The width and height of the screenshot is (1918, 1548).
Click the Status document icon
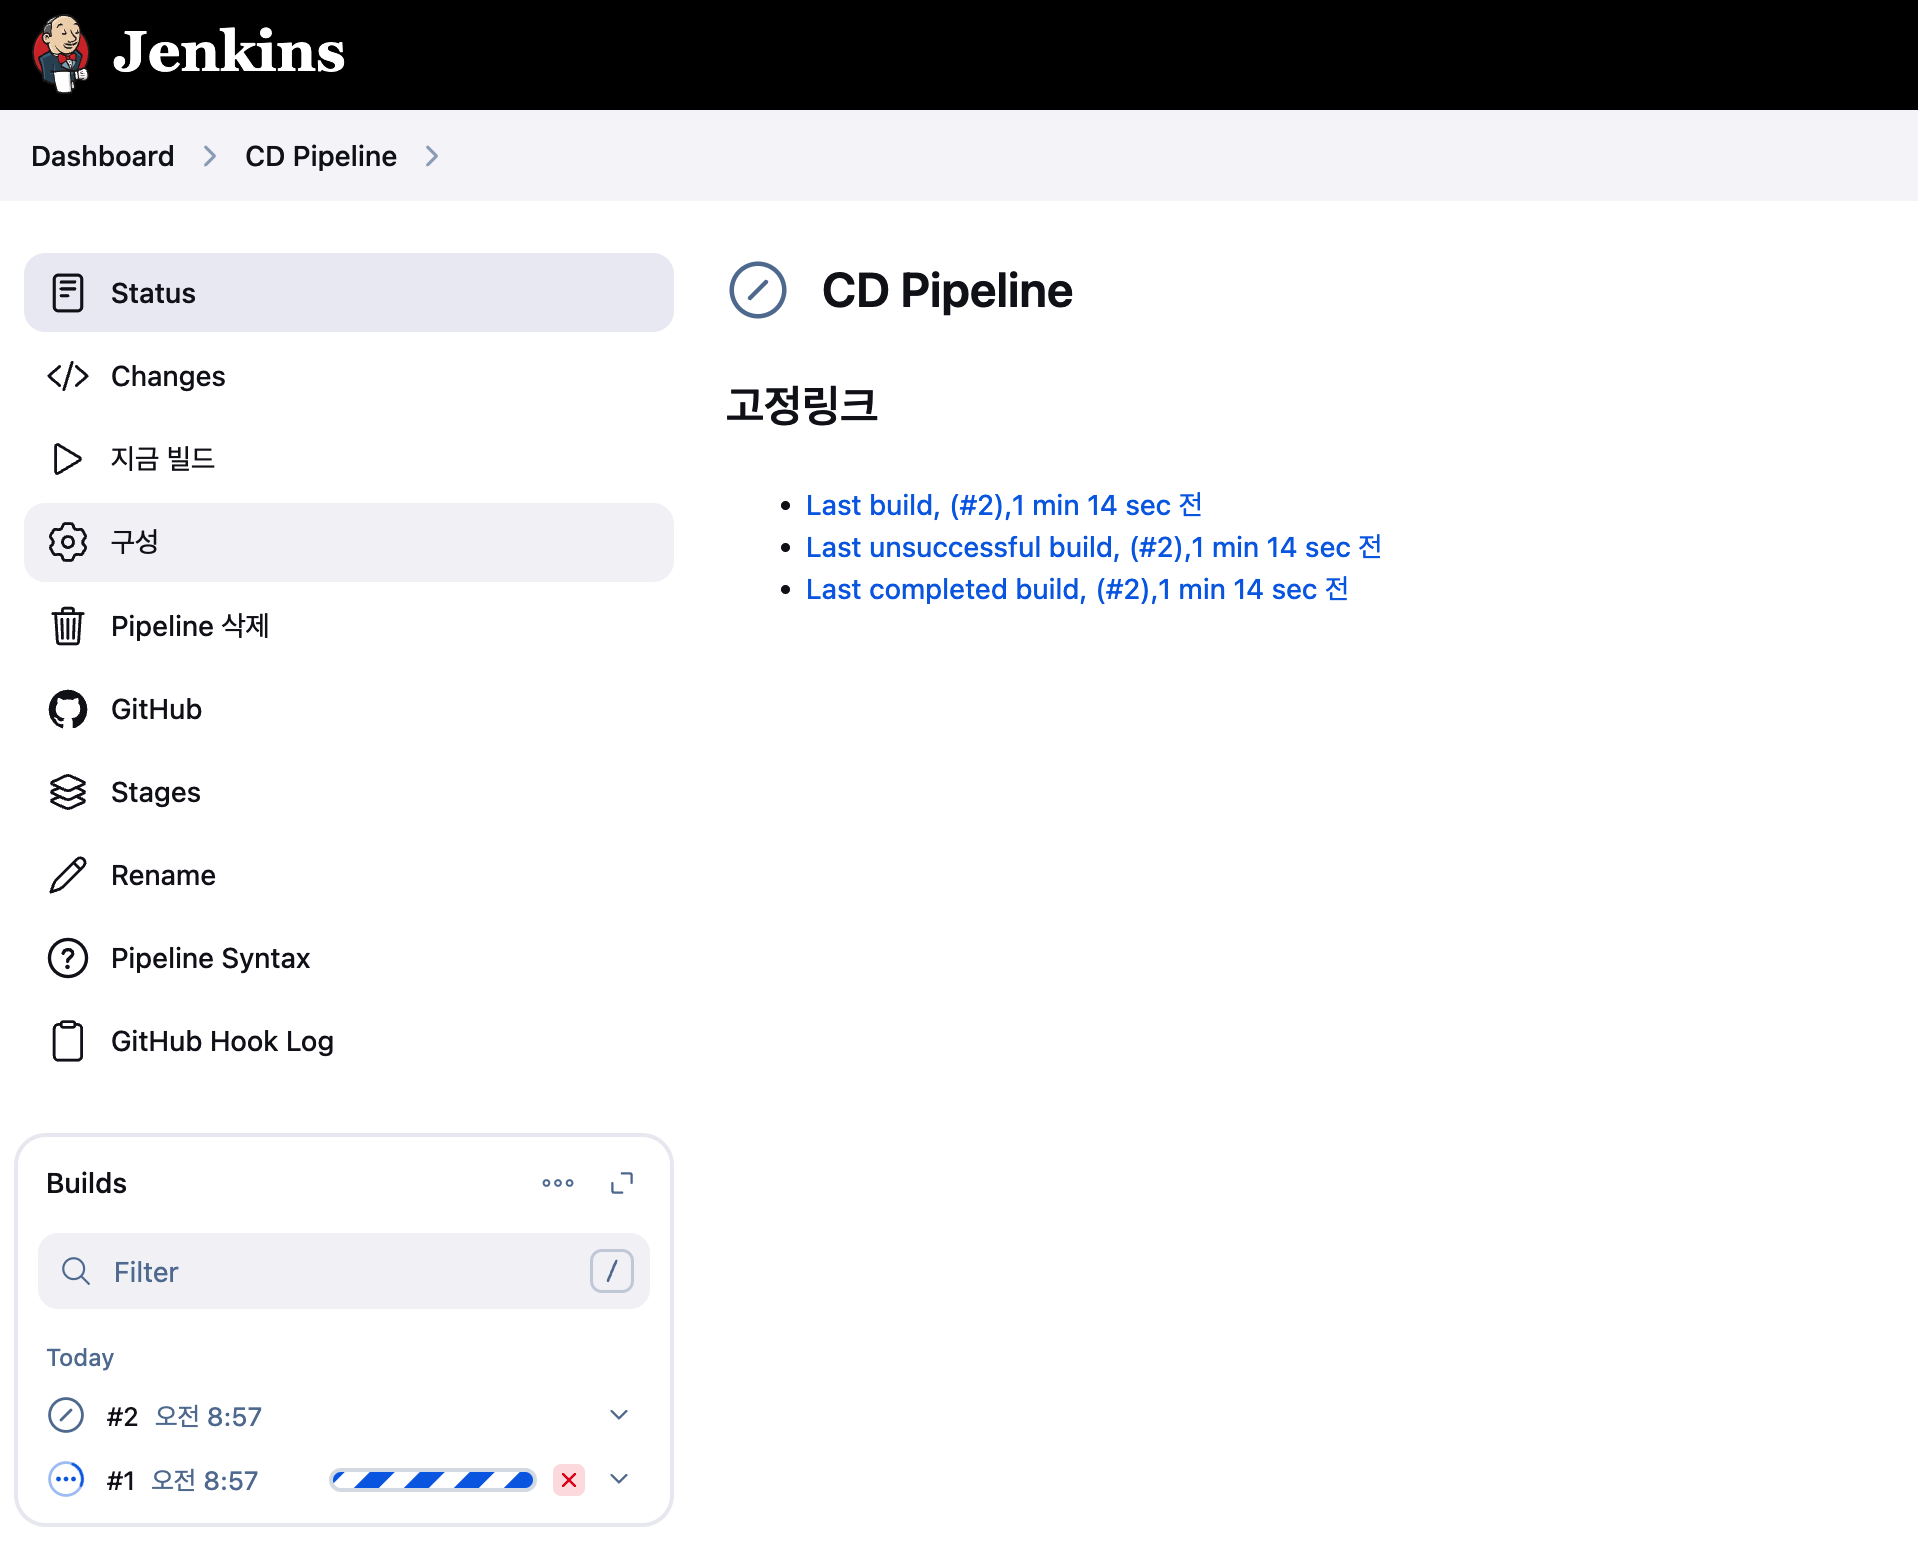[x=67, y=293]
